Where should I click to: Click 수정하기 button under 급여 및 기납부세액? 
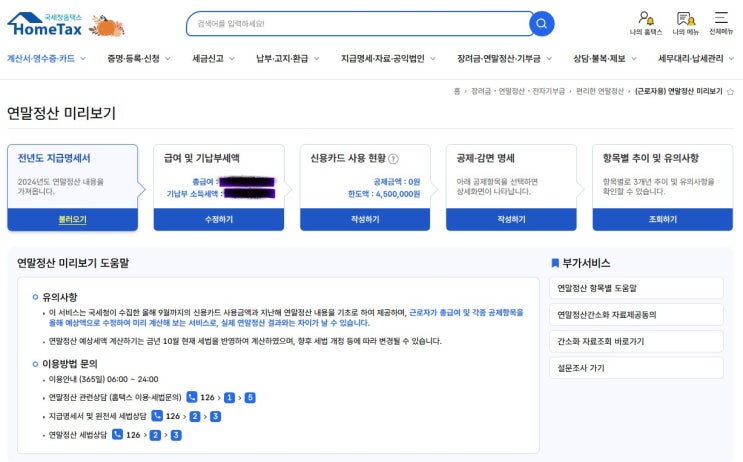[x=219, y=219]
